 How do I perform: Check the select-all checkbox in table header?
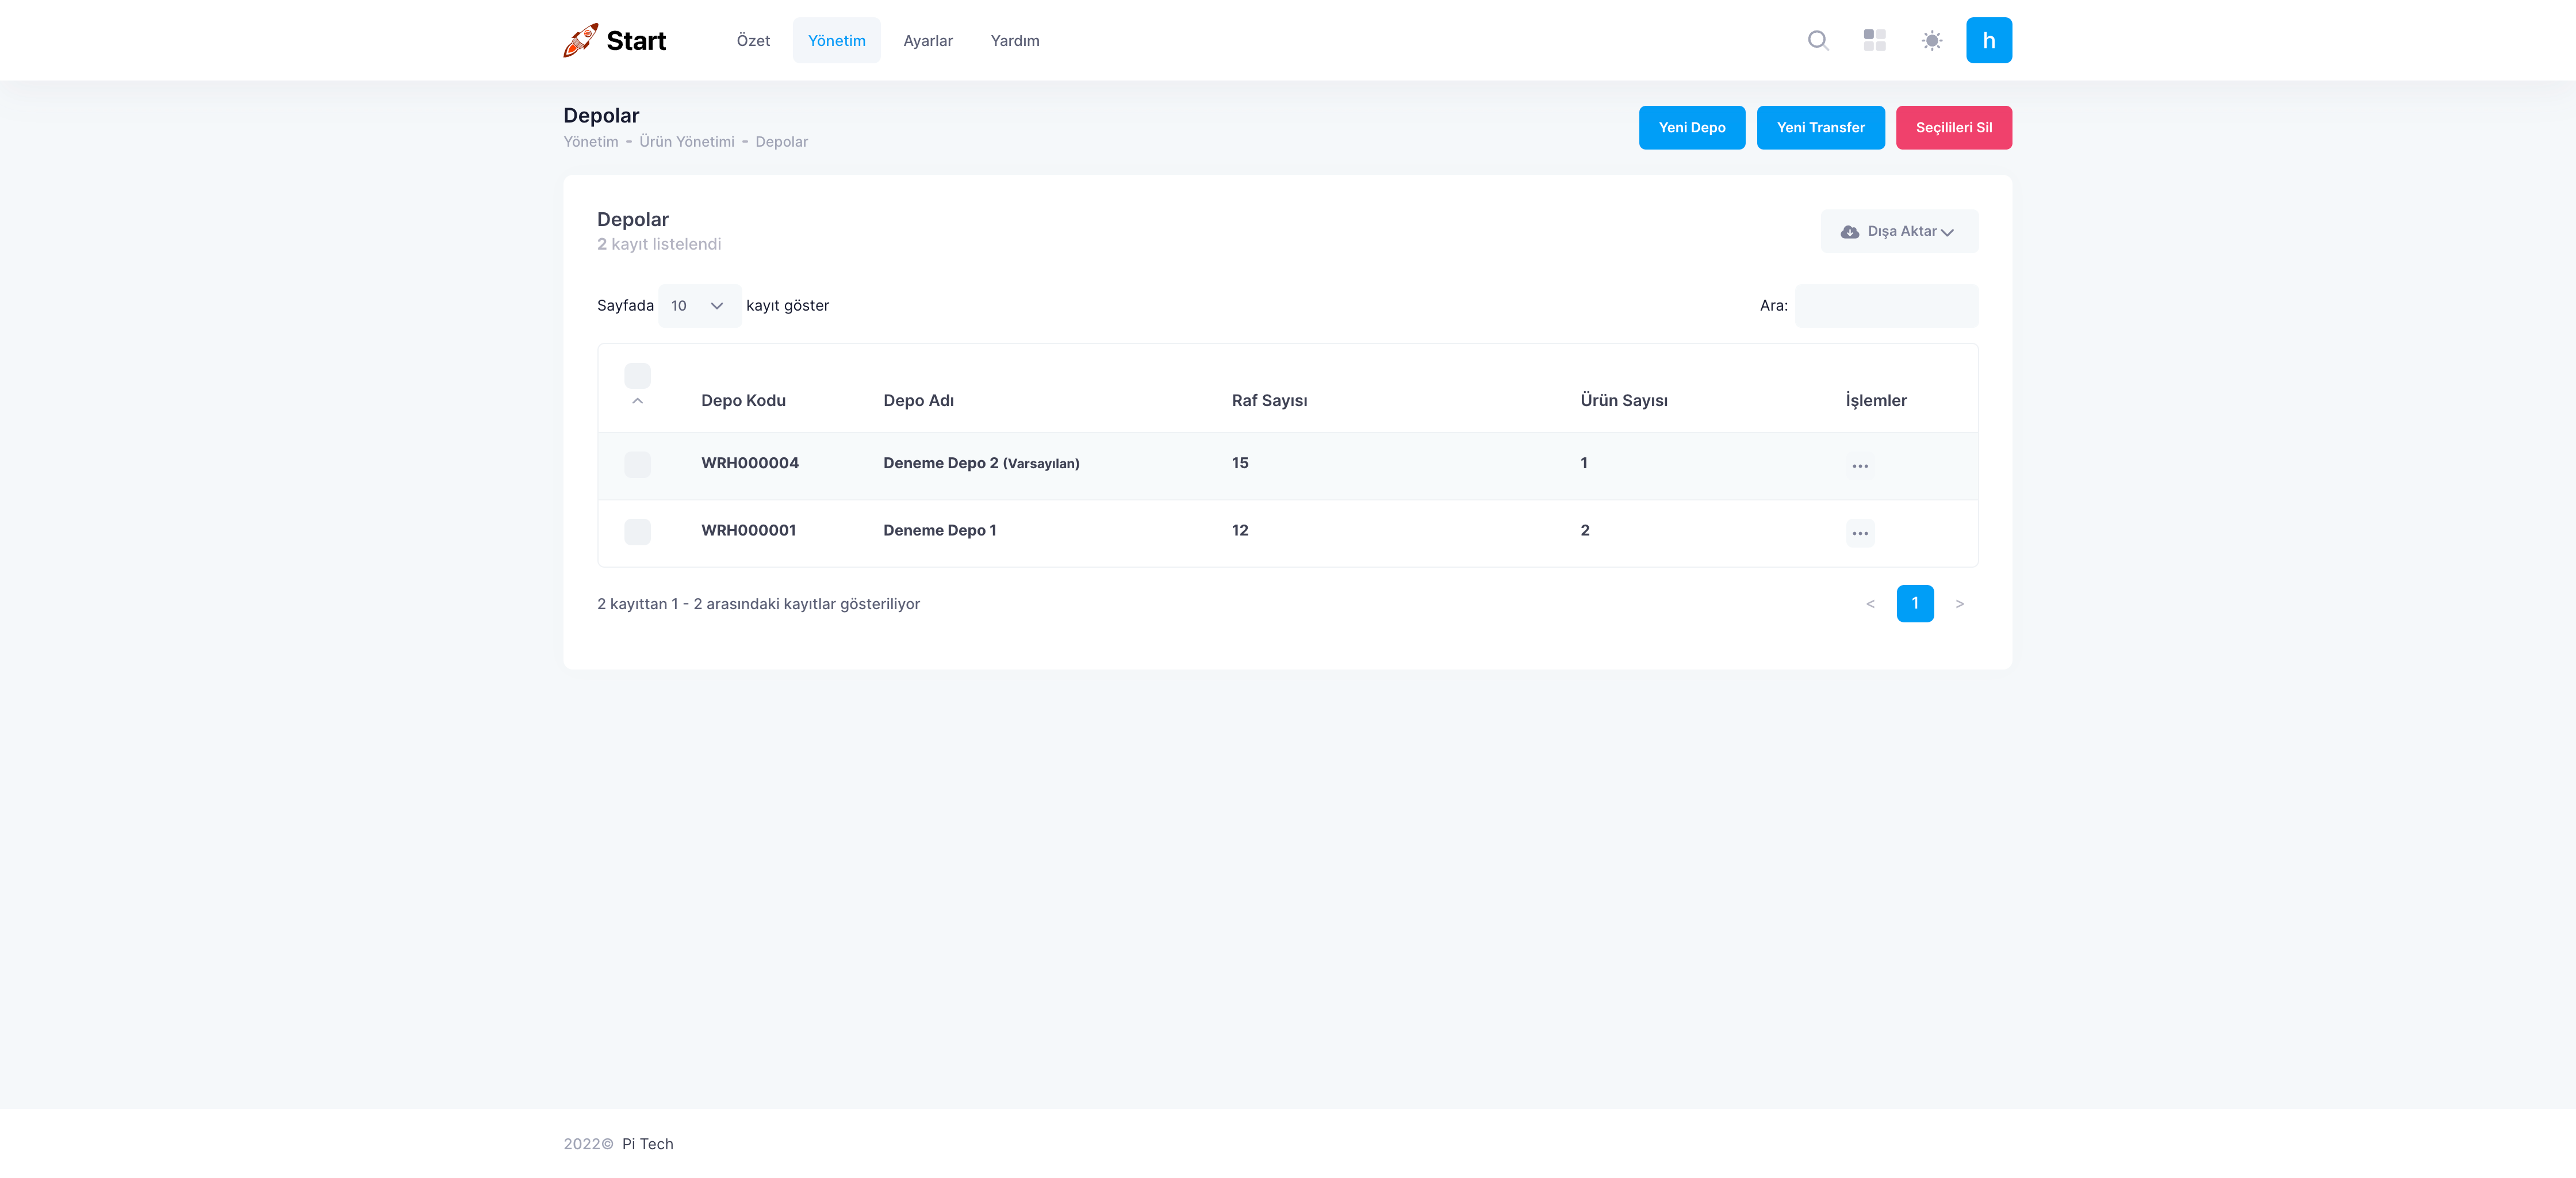pyautogui.click(x=637, y=376)
